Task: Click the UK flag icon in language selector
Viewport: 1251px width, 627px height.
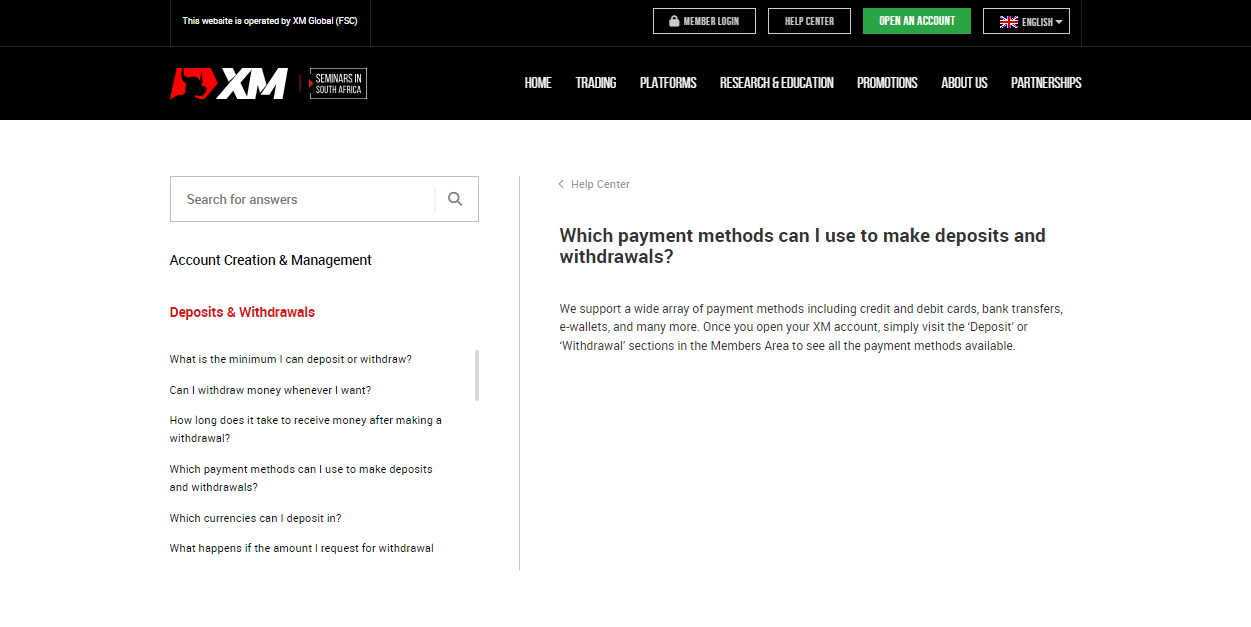Action: (x=1008, y=20)
